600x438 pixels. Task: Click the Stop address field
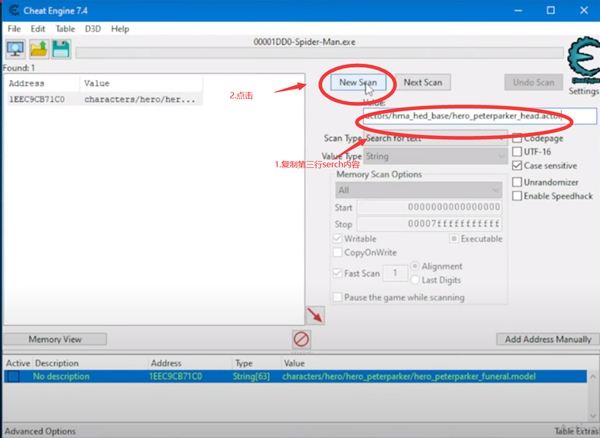pyautogui.click(x=429, y=224)
